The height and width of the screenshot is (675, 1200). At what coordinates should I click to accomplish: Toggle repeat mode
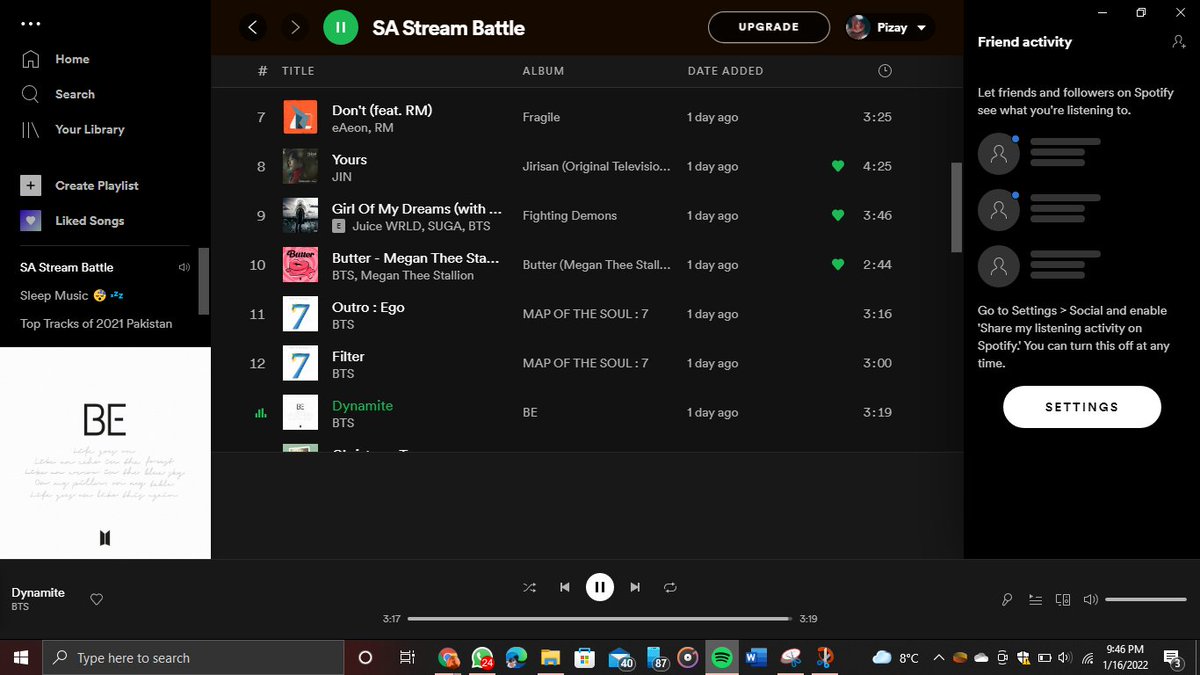point(670,587)
